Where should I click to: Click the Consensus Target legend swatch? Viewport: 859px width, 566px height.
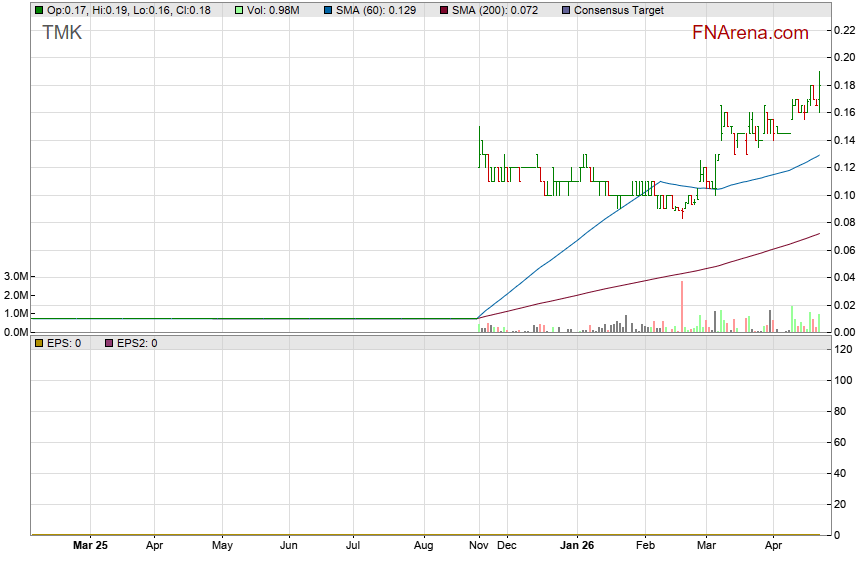pos(565,10)
